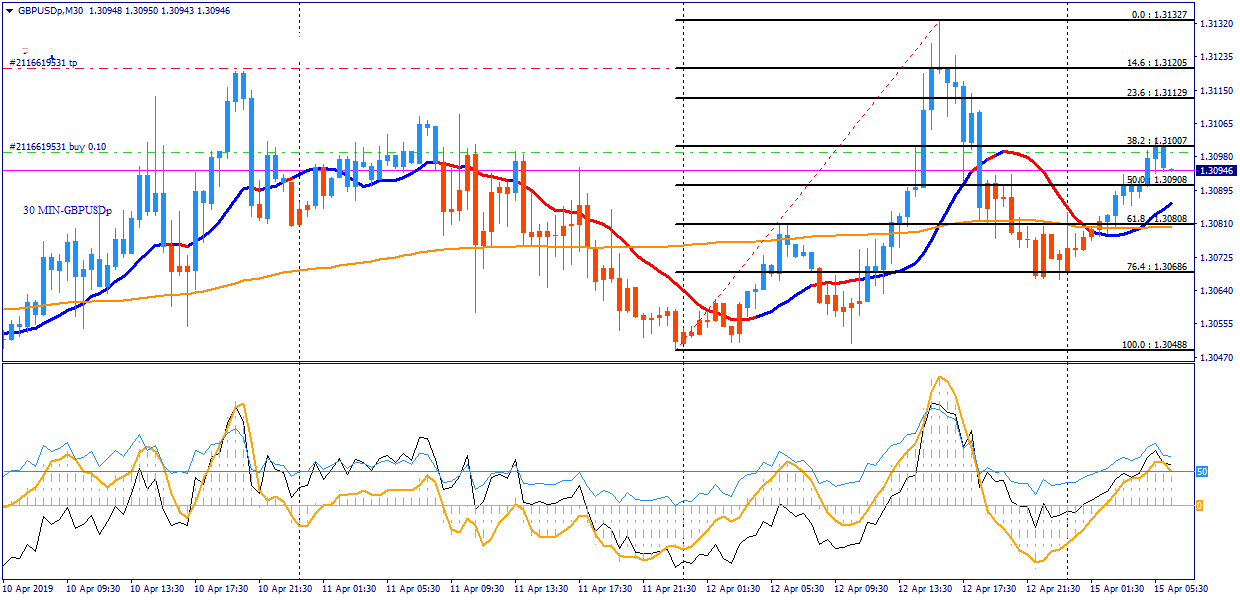
Task: Click the Fibonacci 0.0 level label 1.31327
Action: coord(1158,15)
